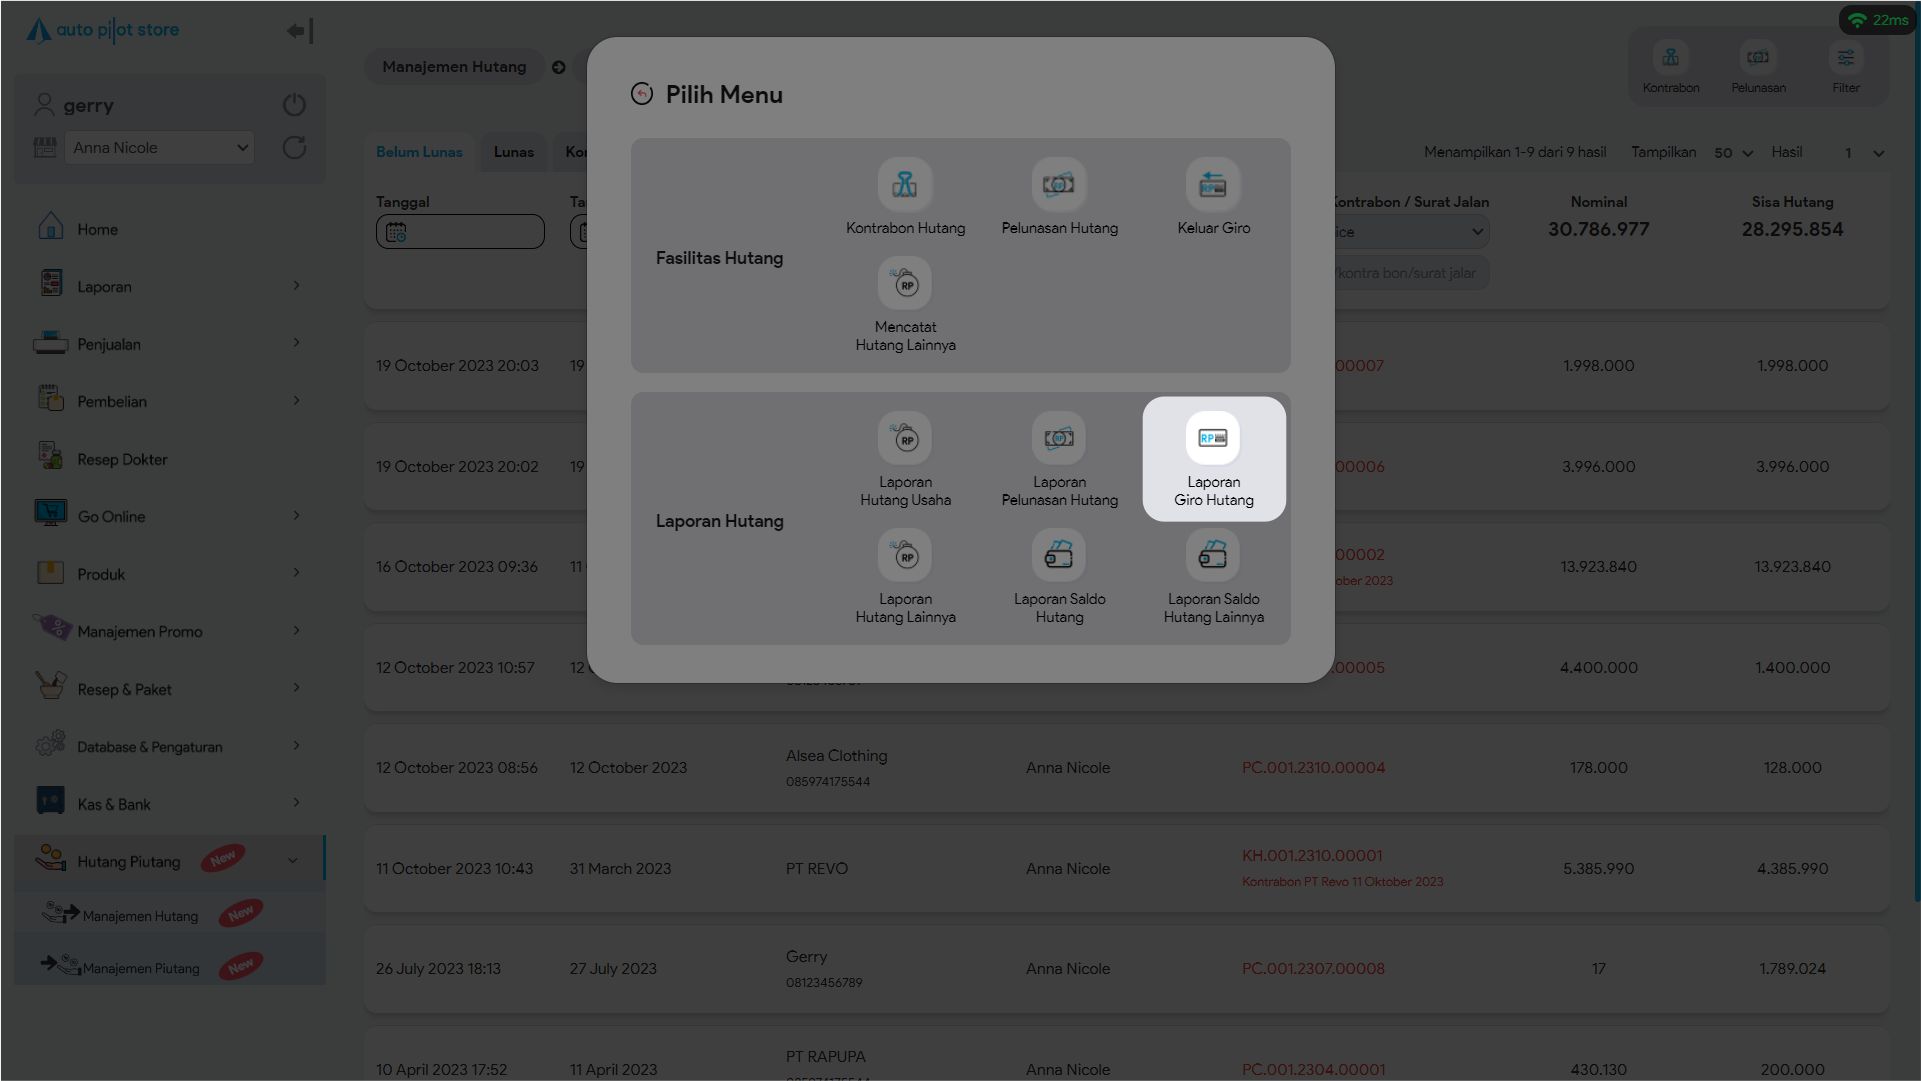Click the Tanggal date input field
Image resolution: width=1921 pixels, height=1081 pixels.
[x=460, y=232]
